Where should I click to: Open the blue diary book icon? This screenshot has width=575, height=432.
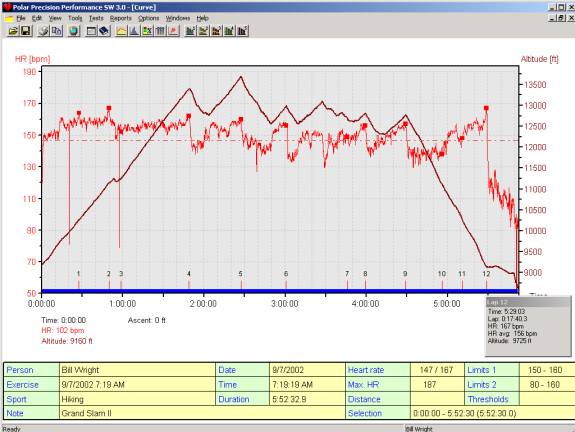(x=104, y=31)
